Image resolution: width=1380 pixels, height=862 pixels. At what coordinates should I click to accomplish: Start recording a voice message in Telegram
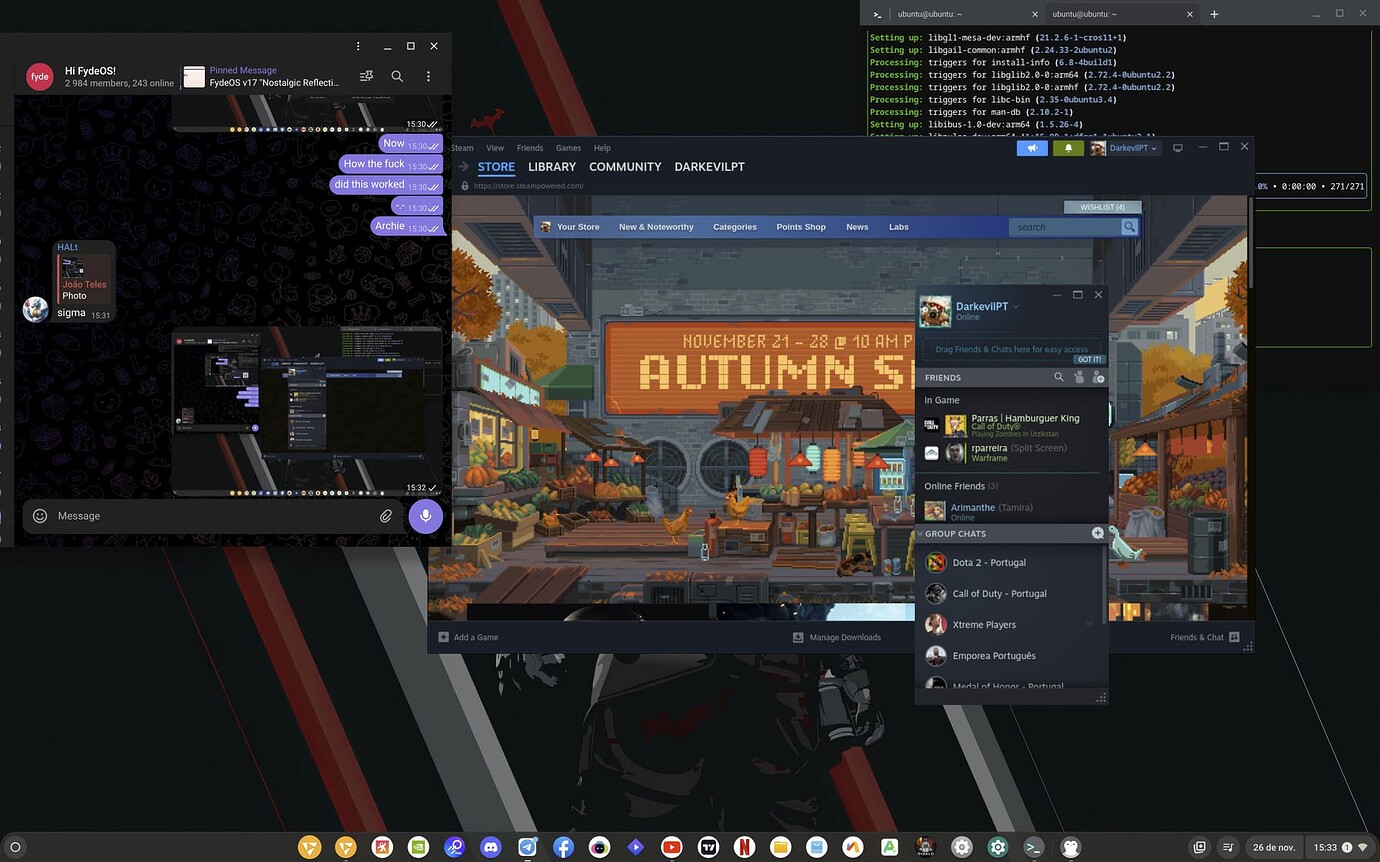[425, 515]
